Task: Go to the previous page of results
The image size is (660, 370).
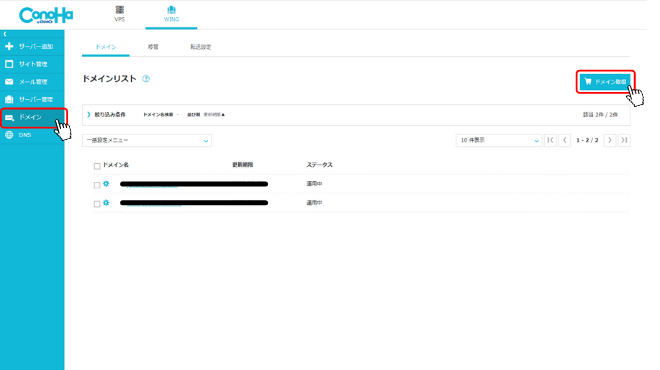Action: [x=565, y=140]
